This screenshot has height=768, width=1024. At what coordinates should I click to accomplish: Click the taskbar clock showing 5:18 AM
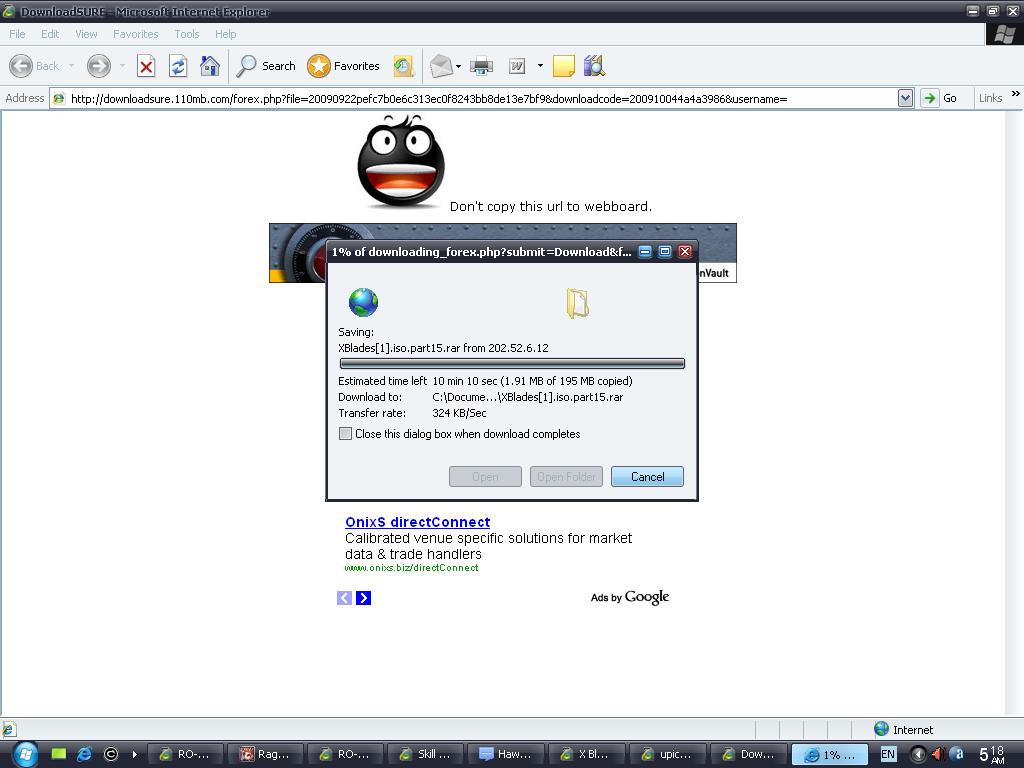click(992, 754)
